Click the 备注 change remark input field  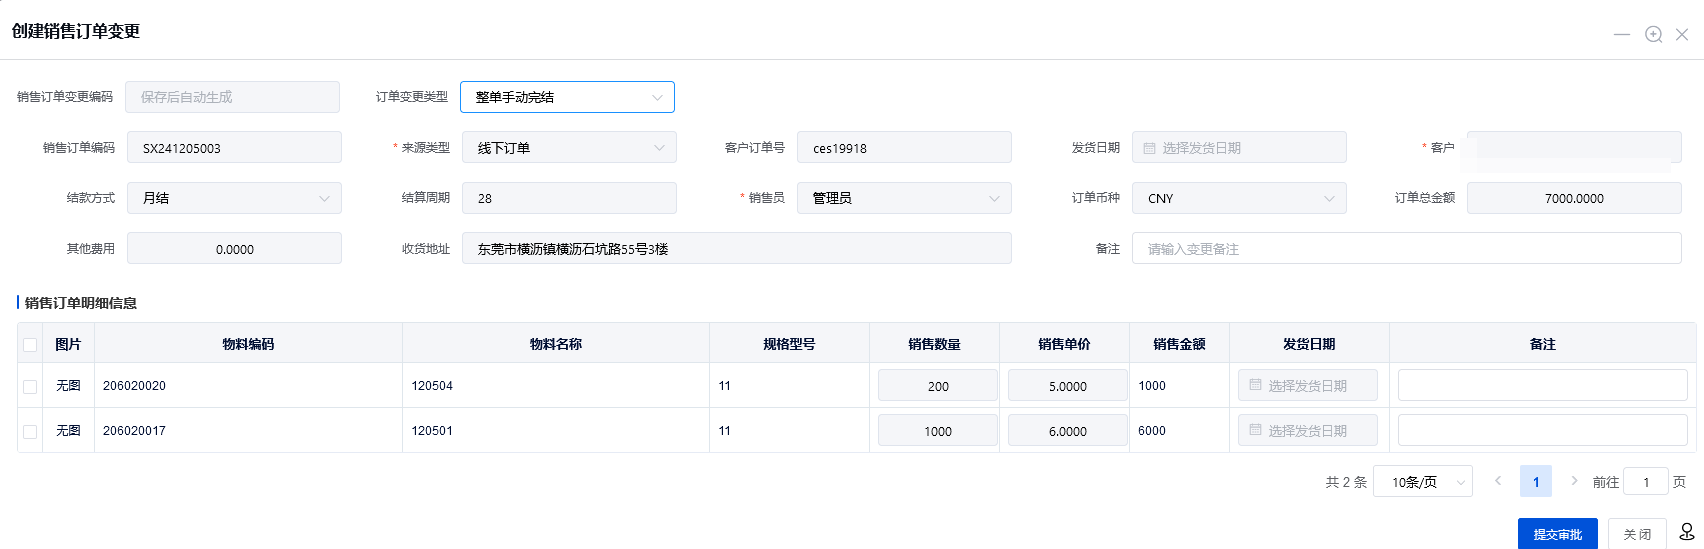point(1405,249)
